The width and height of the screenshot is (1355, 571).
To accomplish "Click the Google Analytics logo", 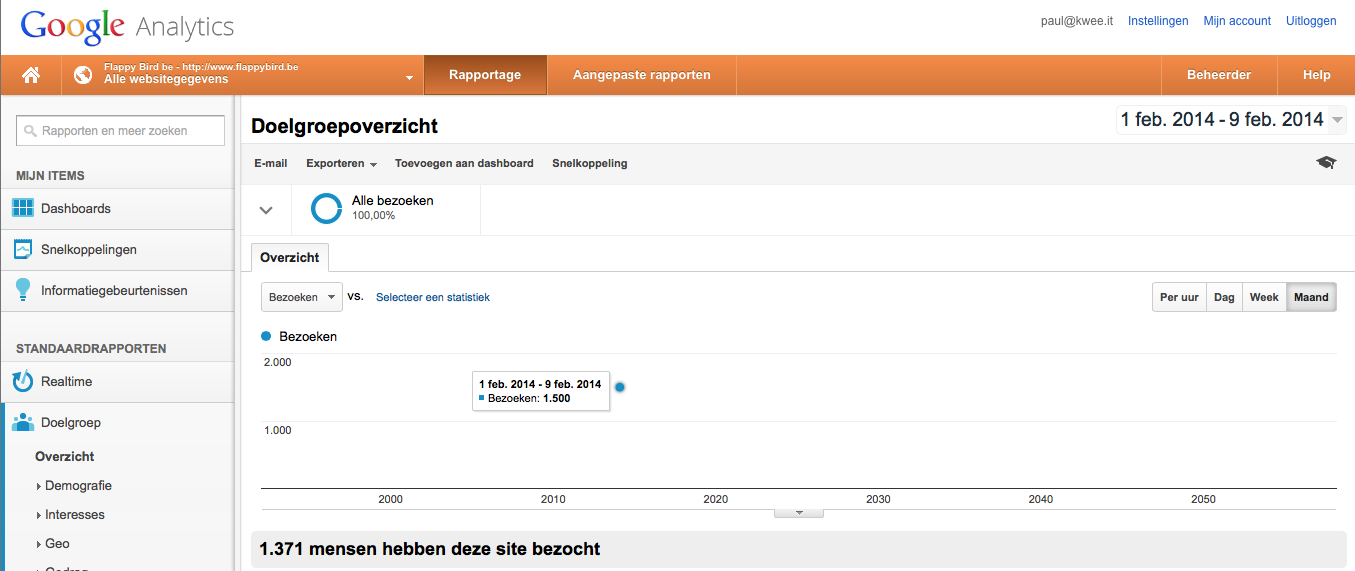I will pos(127,26).
